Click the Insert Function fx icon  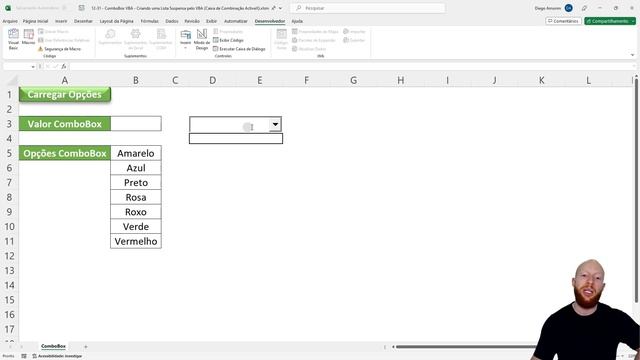click(64, 67)
